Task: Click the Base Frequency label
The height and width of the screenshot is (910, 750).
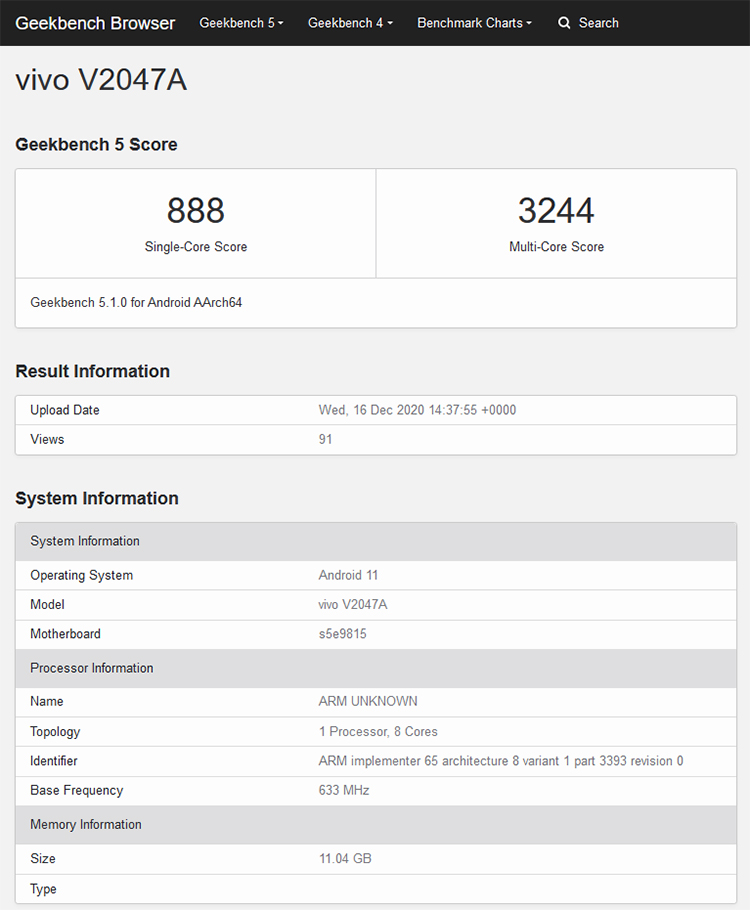Action: pos(77,790)
